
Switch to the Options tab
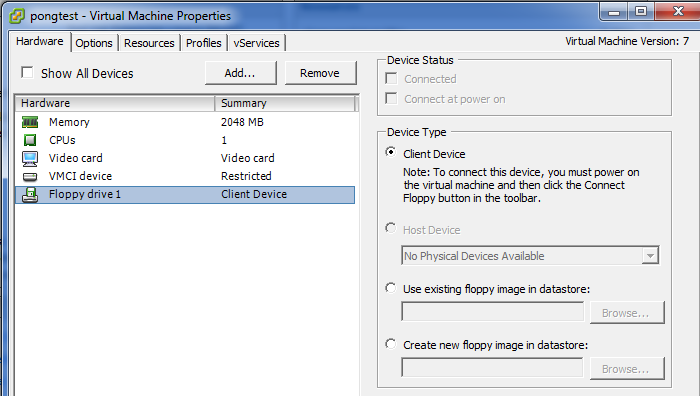tap(94, 43)
